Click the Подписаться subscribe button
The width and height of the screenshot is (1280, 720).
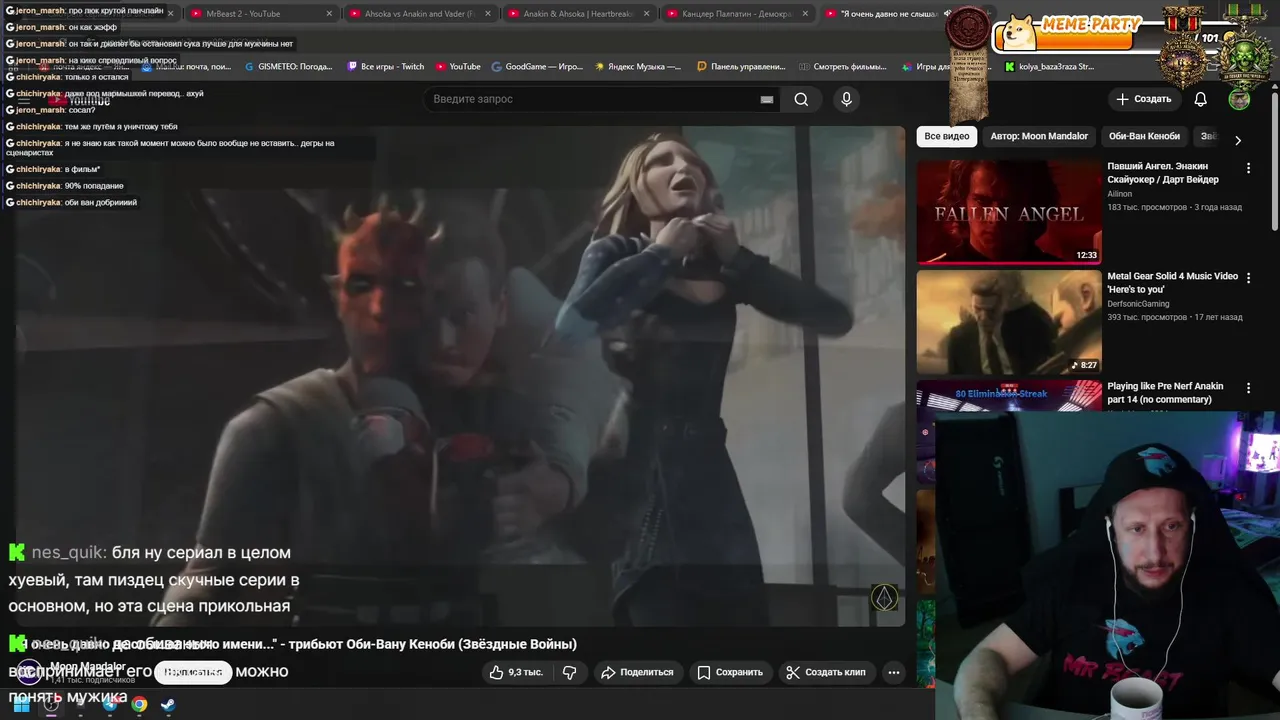coord(193,672)
